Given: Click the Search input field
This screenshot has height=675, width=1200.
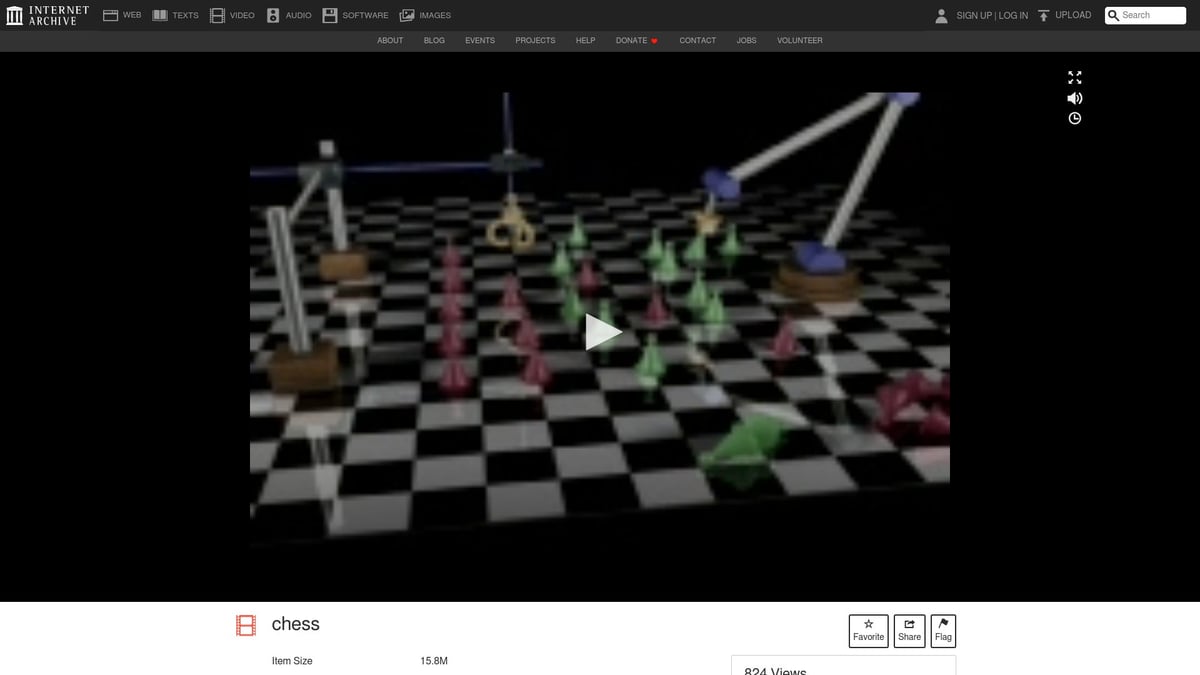Looking at the screenshot, I should (x=1152, y=15).
